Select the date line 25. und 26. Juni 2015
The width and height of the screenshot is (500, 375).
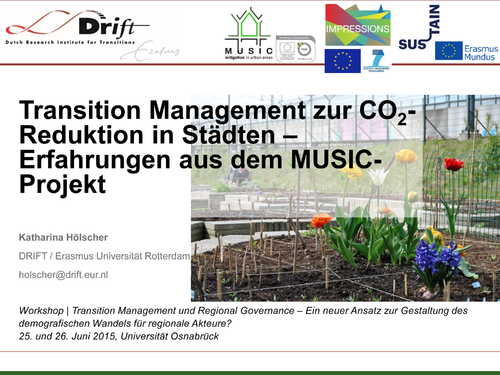(x=119, y=336)
